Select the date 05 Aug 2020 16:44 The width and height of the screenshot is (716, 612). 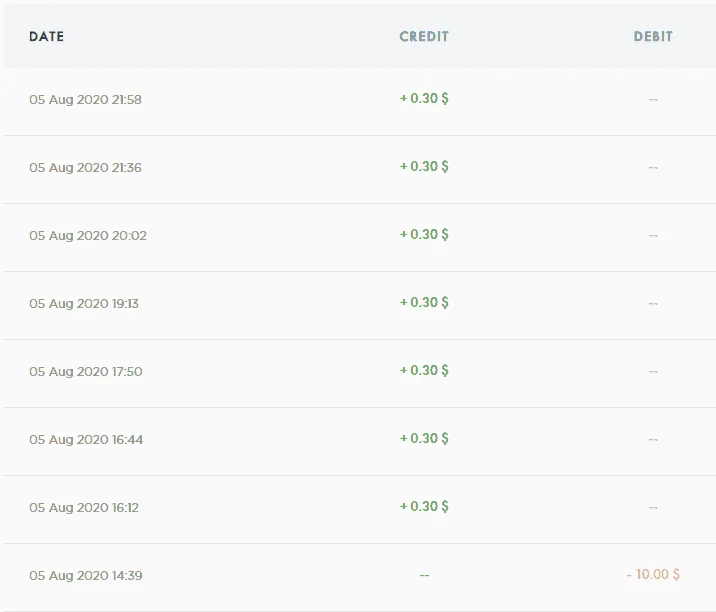(x=86, y=440)
